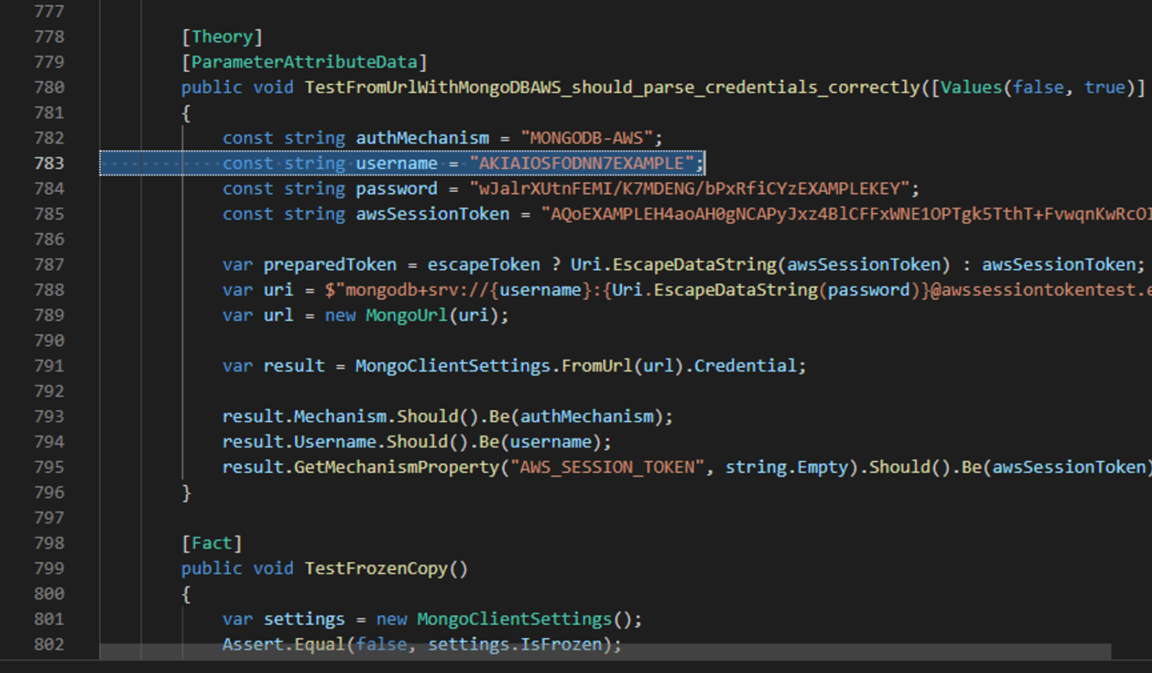Click line number 791 in the gutter
Image resolution: width=1152 pixels, height=673 pixels.
(49, 366)
